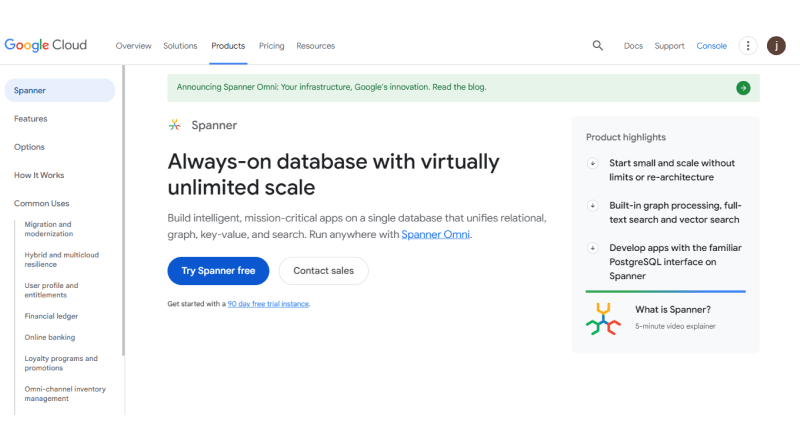Open the three-dot more options menu
Screen dimensions: 800x445
(x=748, y=45)
